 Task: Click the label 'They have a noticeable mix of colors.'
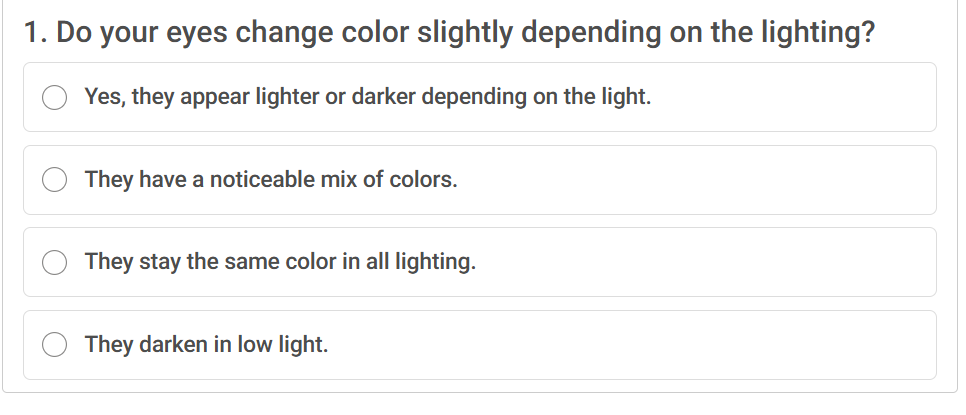271,181
